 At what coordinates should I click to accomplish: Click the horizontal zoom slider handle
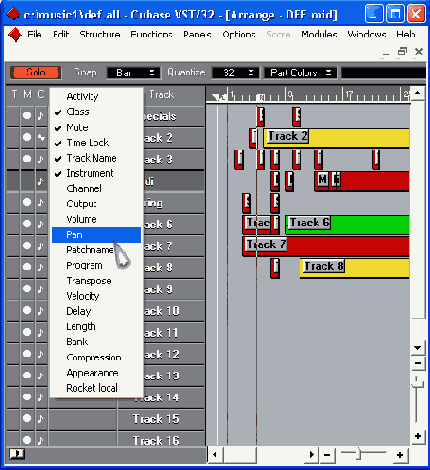pyautogui.click(x=359, y=454)
